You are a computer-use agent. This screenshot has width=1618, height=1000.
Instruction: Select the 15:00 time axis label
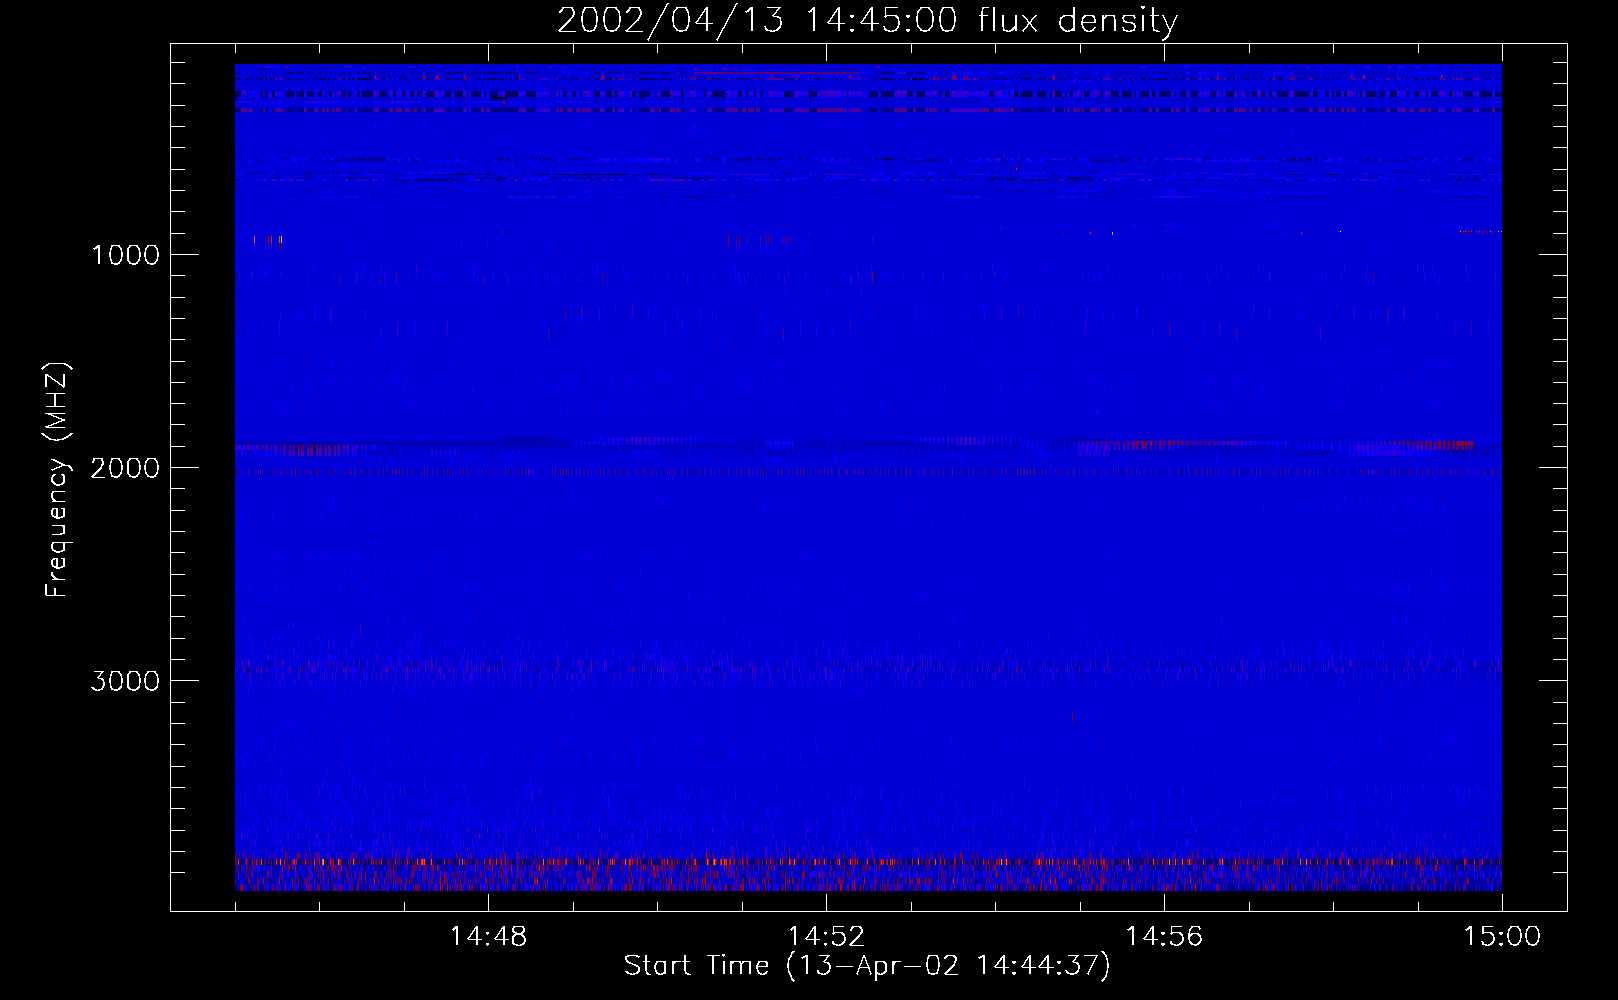click(x=1502, y=936)
